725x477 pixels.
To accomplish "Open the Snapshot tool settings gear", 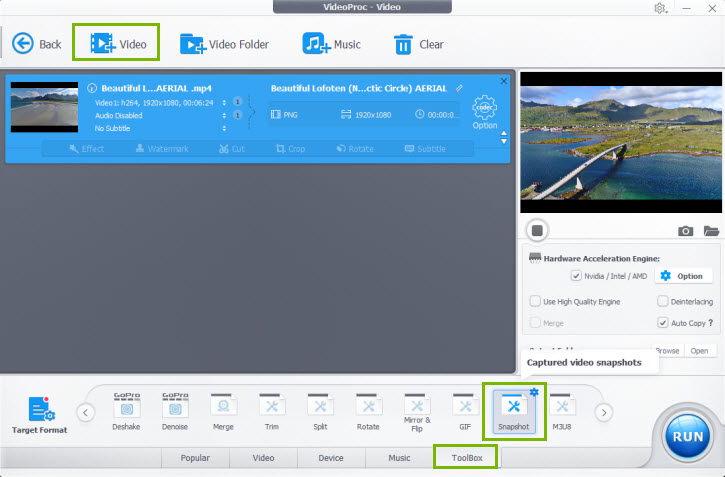I will click(x=535, y=392).
